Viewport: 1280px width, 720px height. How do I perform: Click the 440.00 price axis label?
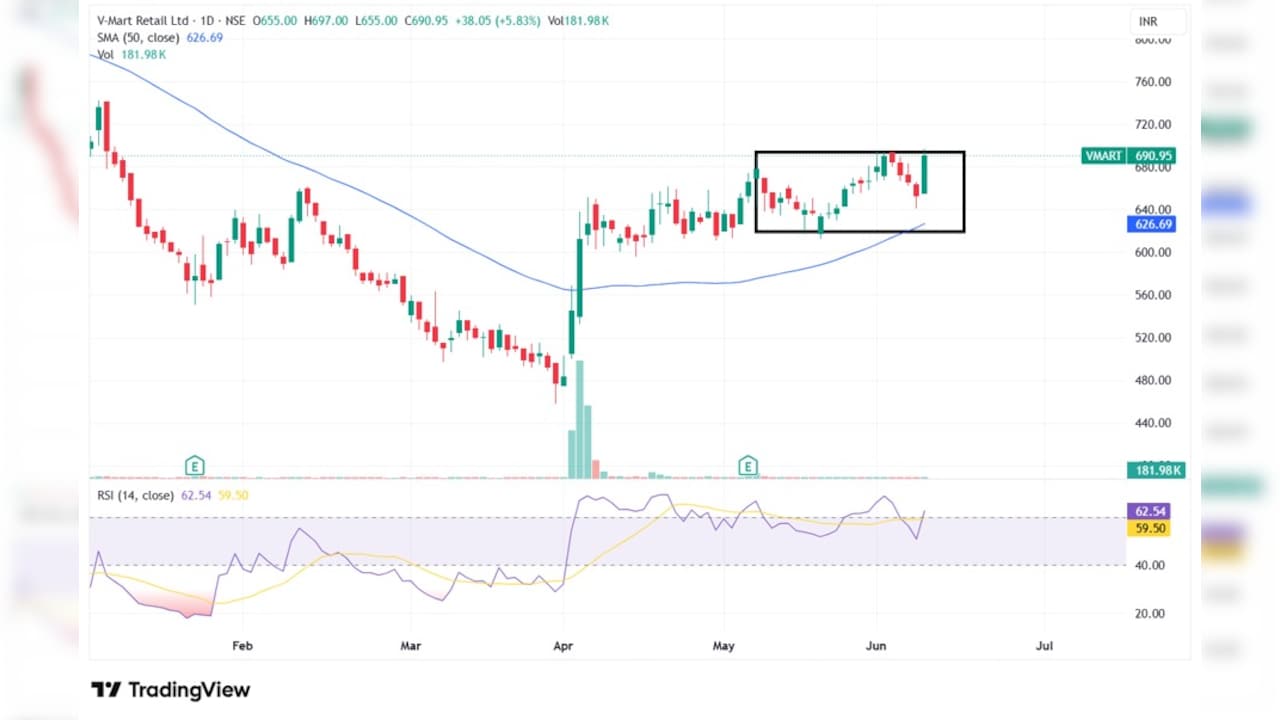tap(1154, 423)
